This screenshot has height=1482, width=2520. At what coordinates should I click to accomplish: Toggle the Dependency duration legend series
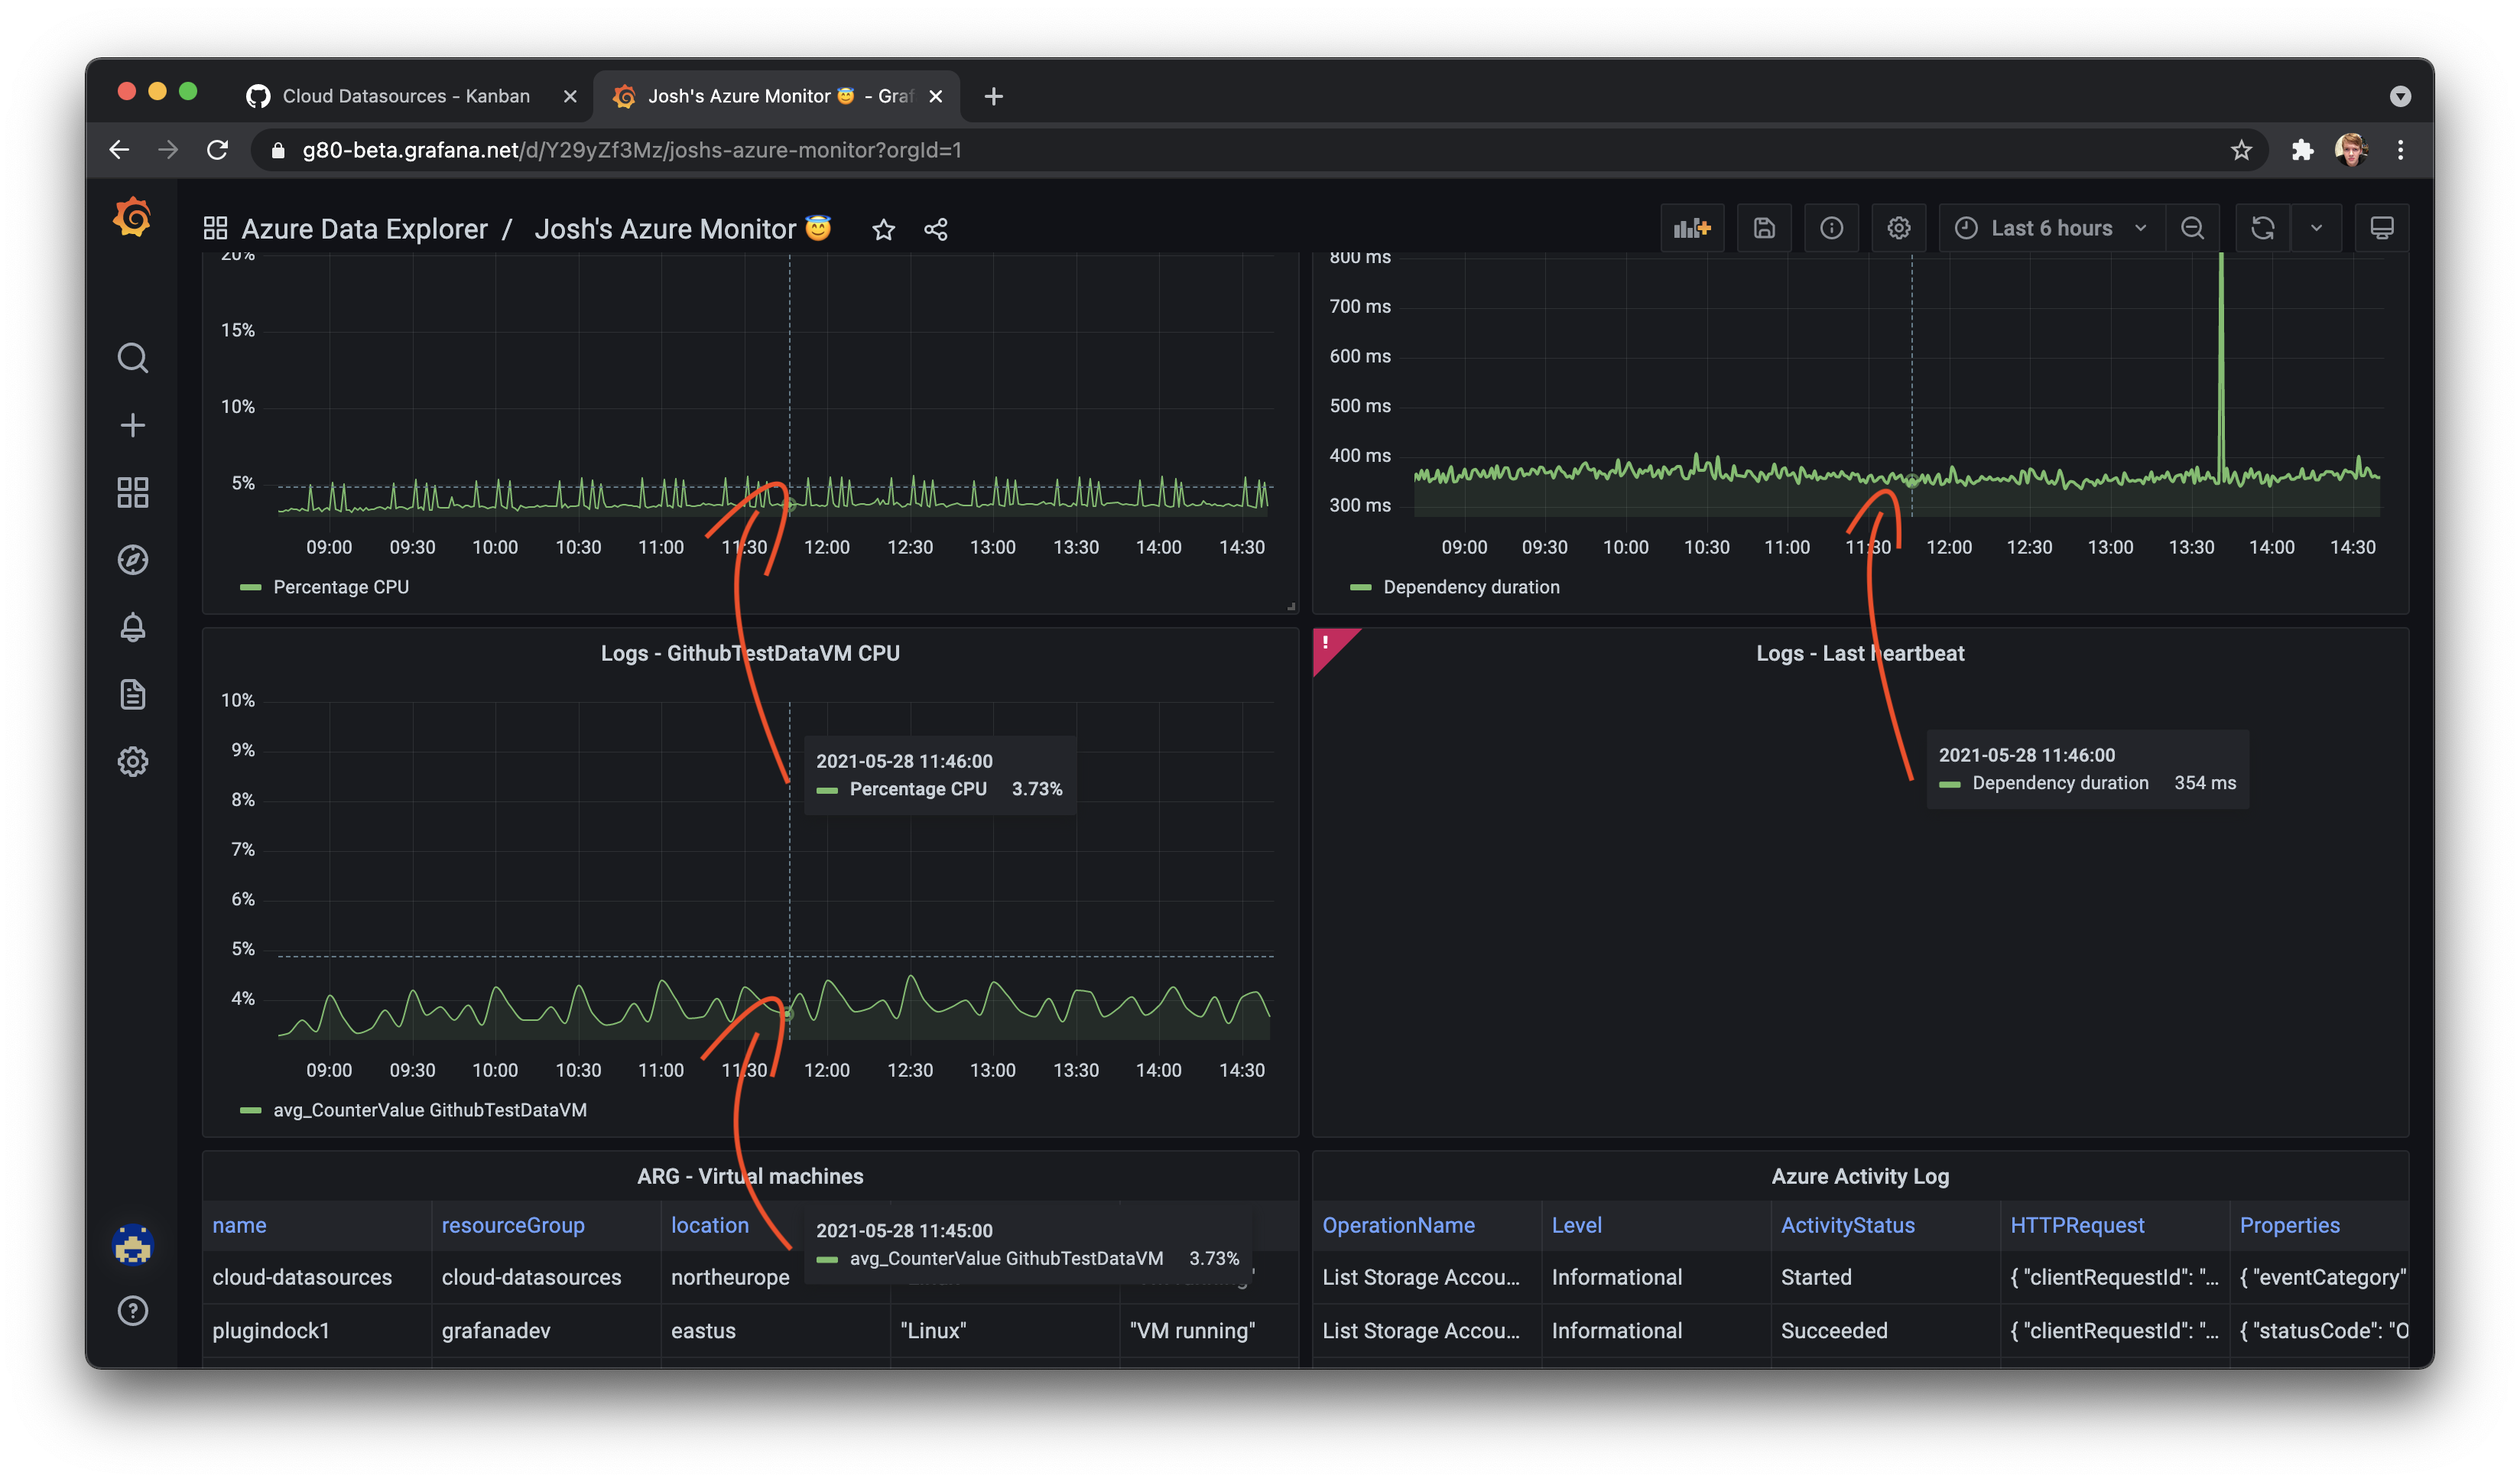pyautogui.click(x=1470, y=587)
